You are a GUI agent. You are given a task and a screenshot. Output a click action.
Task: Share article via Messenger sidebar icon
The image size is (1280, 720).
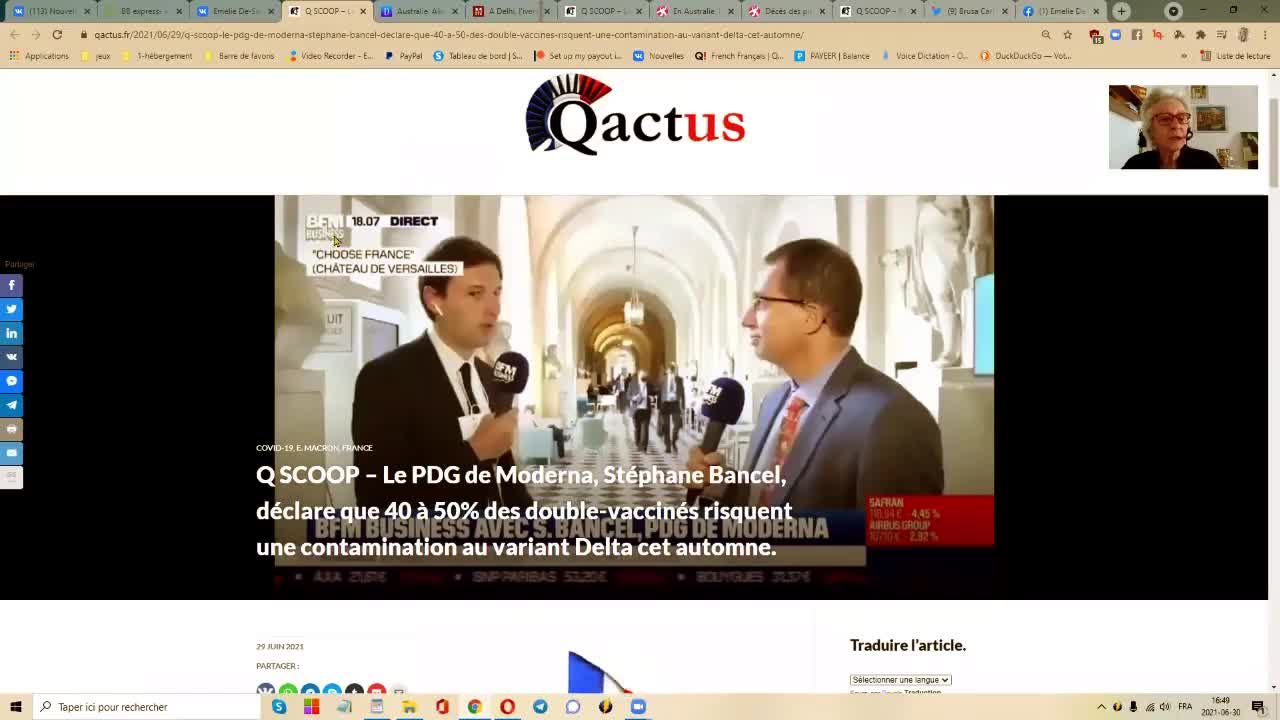point(11,381)
